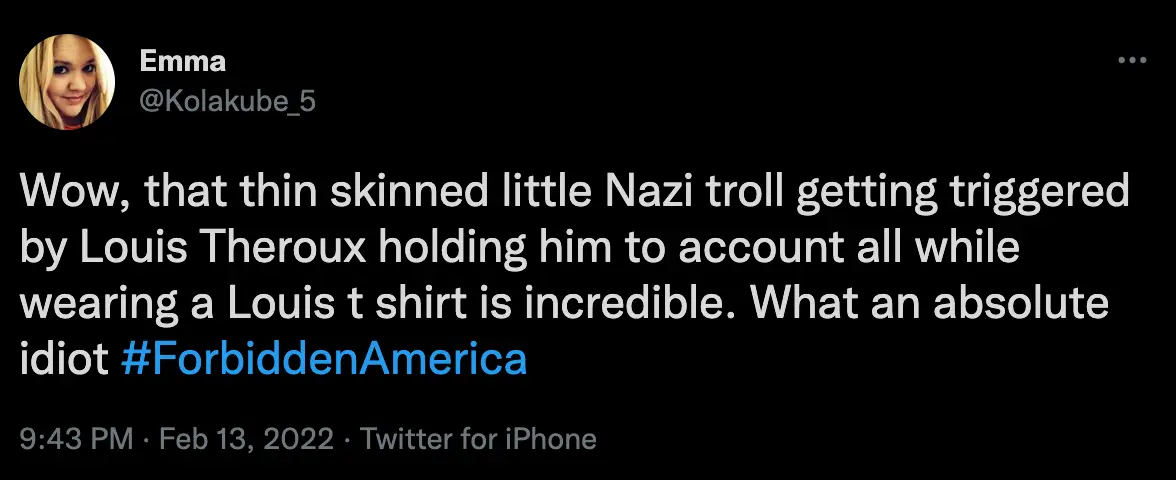The image size is (1176, 480).
Task: Open the display name Emma's profile
Action: (183, 61)
